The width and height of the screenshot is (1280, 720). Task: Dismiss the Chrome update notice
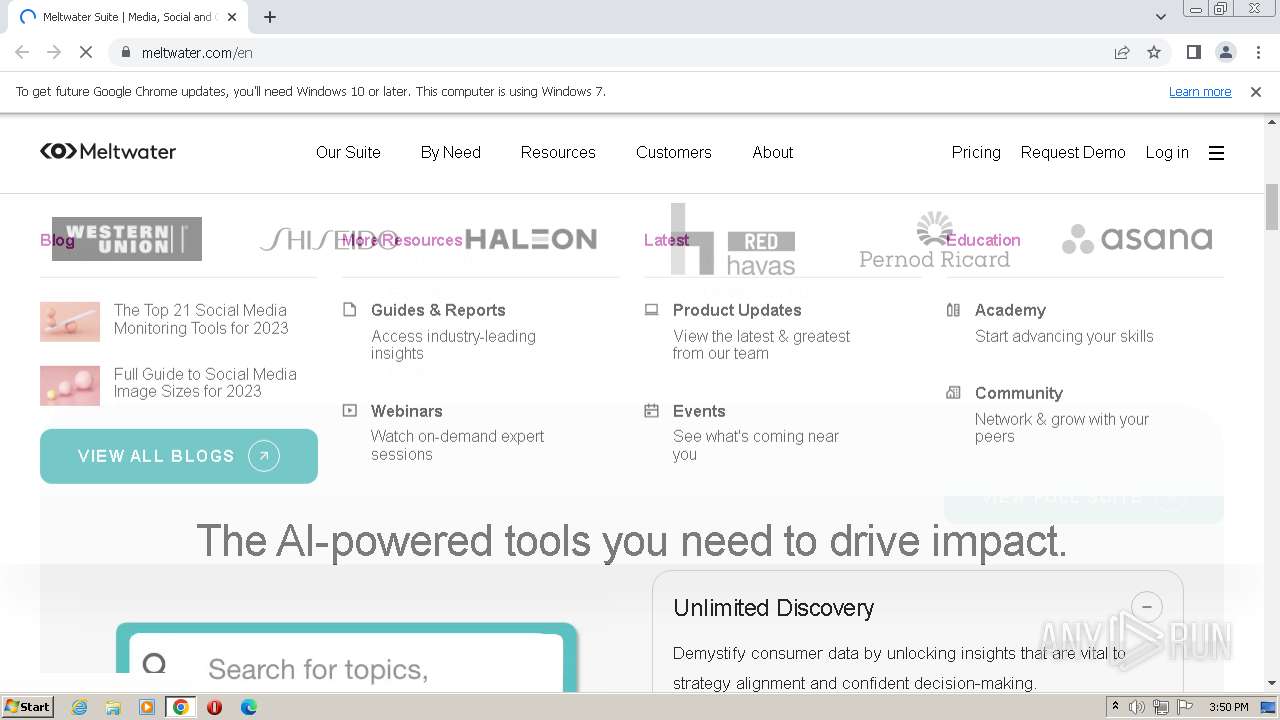coord(1256,92)
